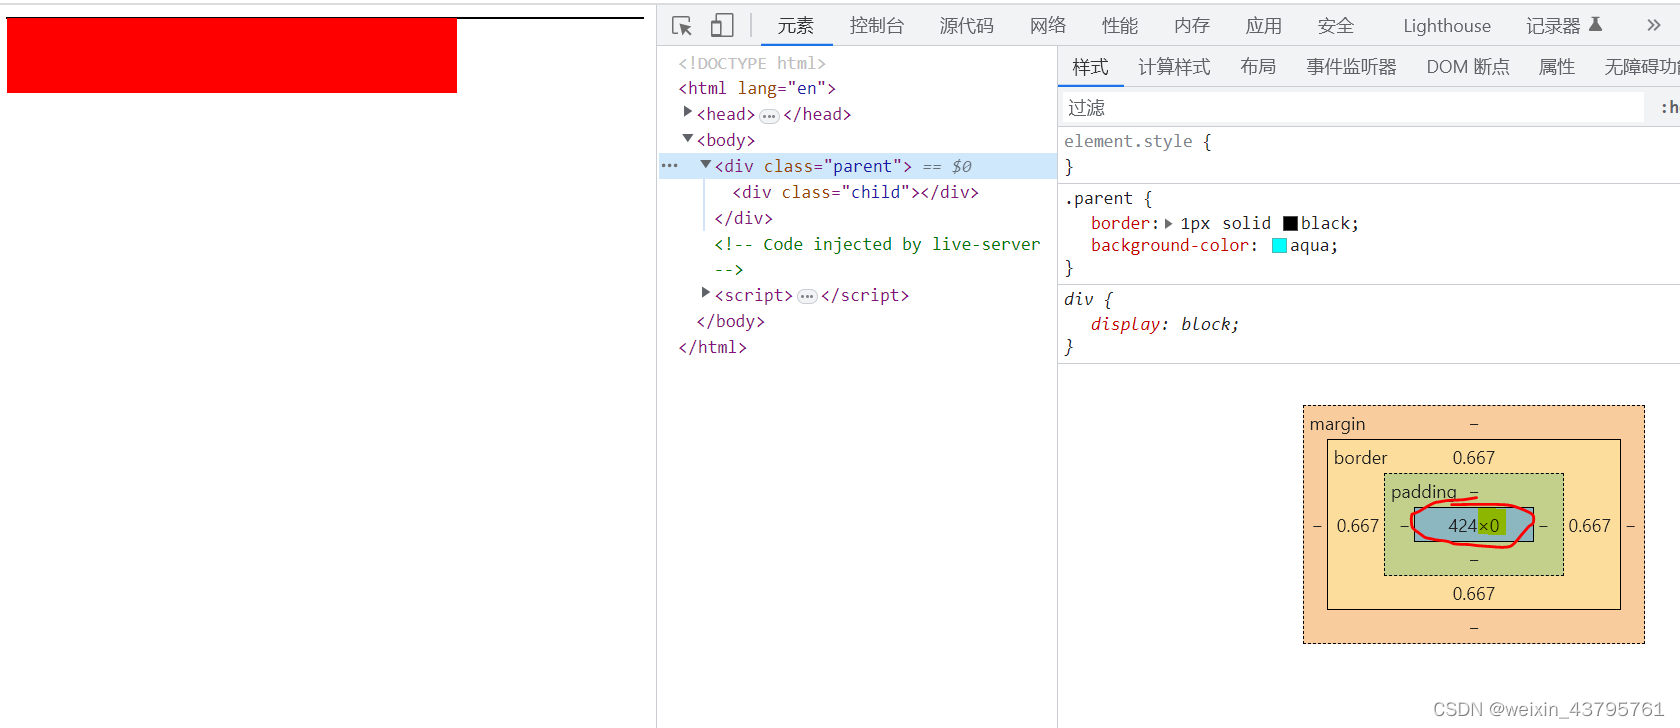
Task: Open the 网络 tab
Action: click(1048, 26)
